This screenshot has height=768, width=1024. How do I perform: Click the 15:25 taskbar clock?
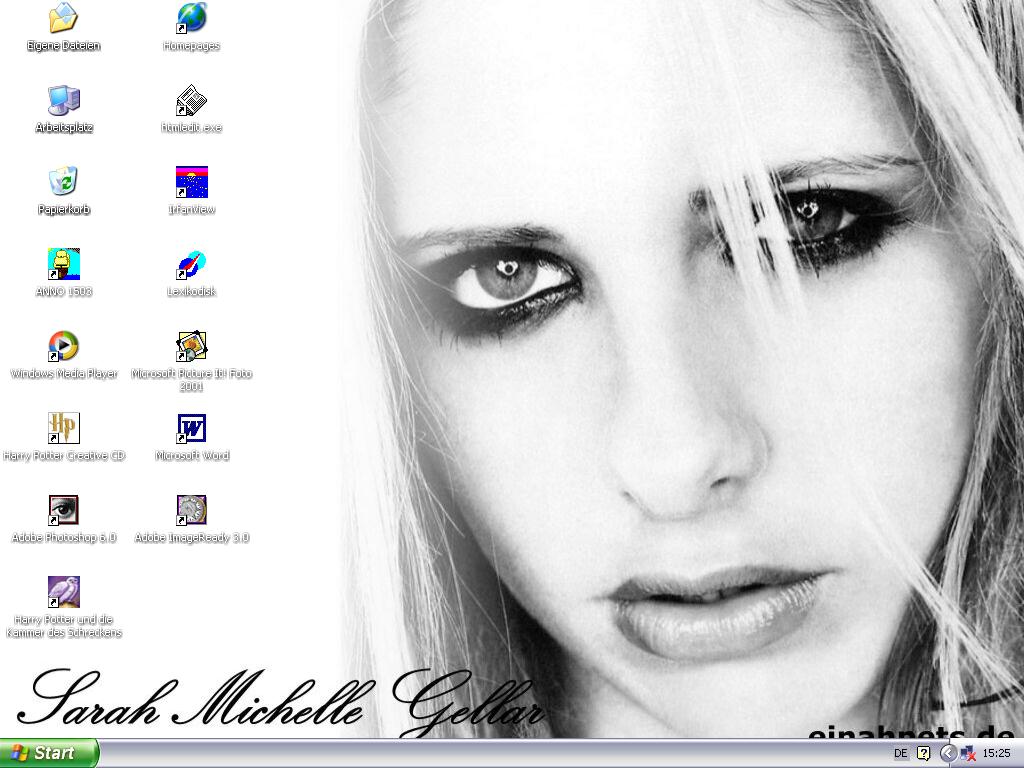(997, 754)
